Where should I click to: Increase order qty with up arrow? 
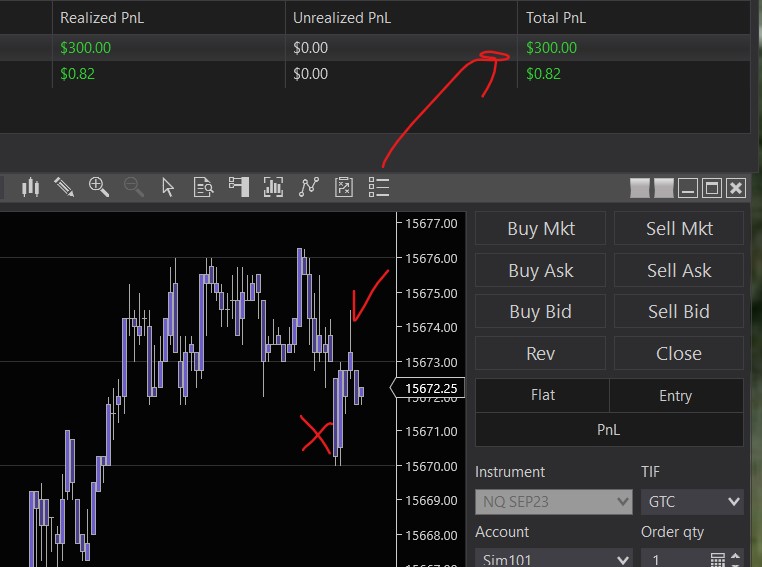pos(735,555)
